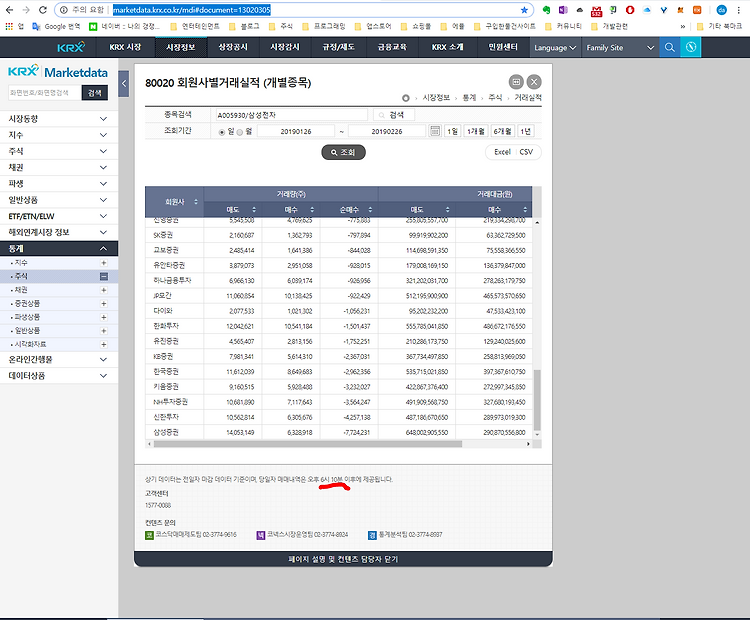Expand 파생상품 submenu plus icon
Viewport: 750px width, 620px height.
point(103,317)
